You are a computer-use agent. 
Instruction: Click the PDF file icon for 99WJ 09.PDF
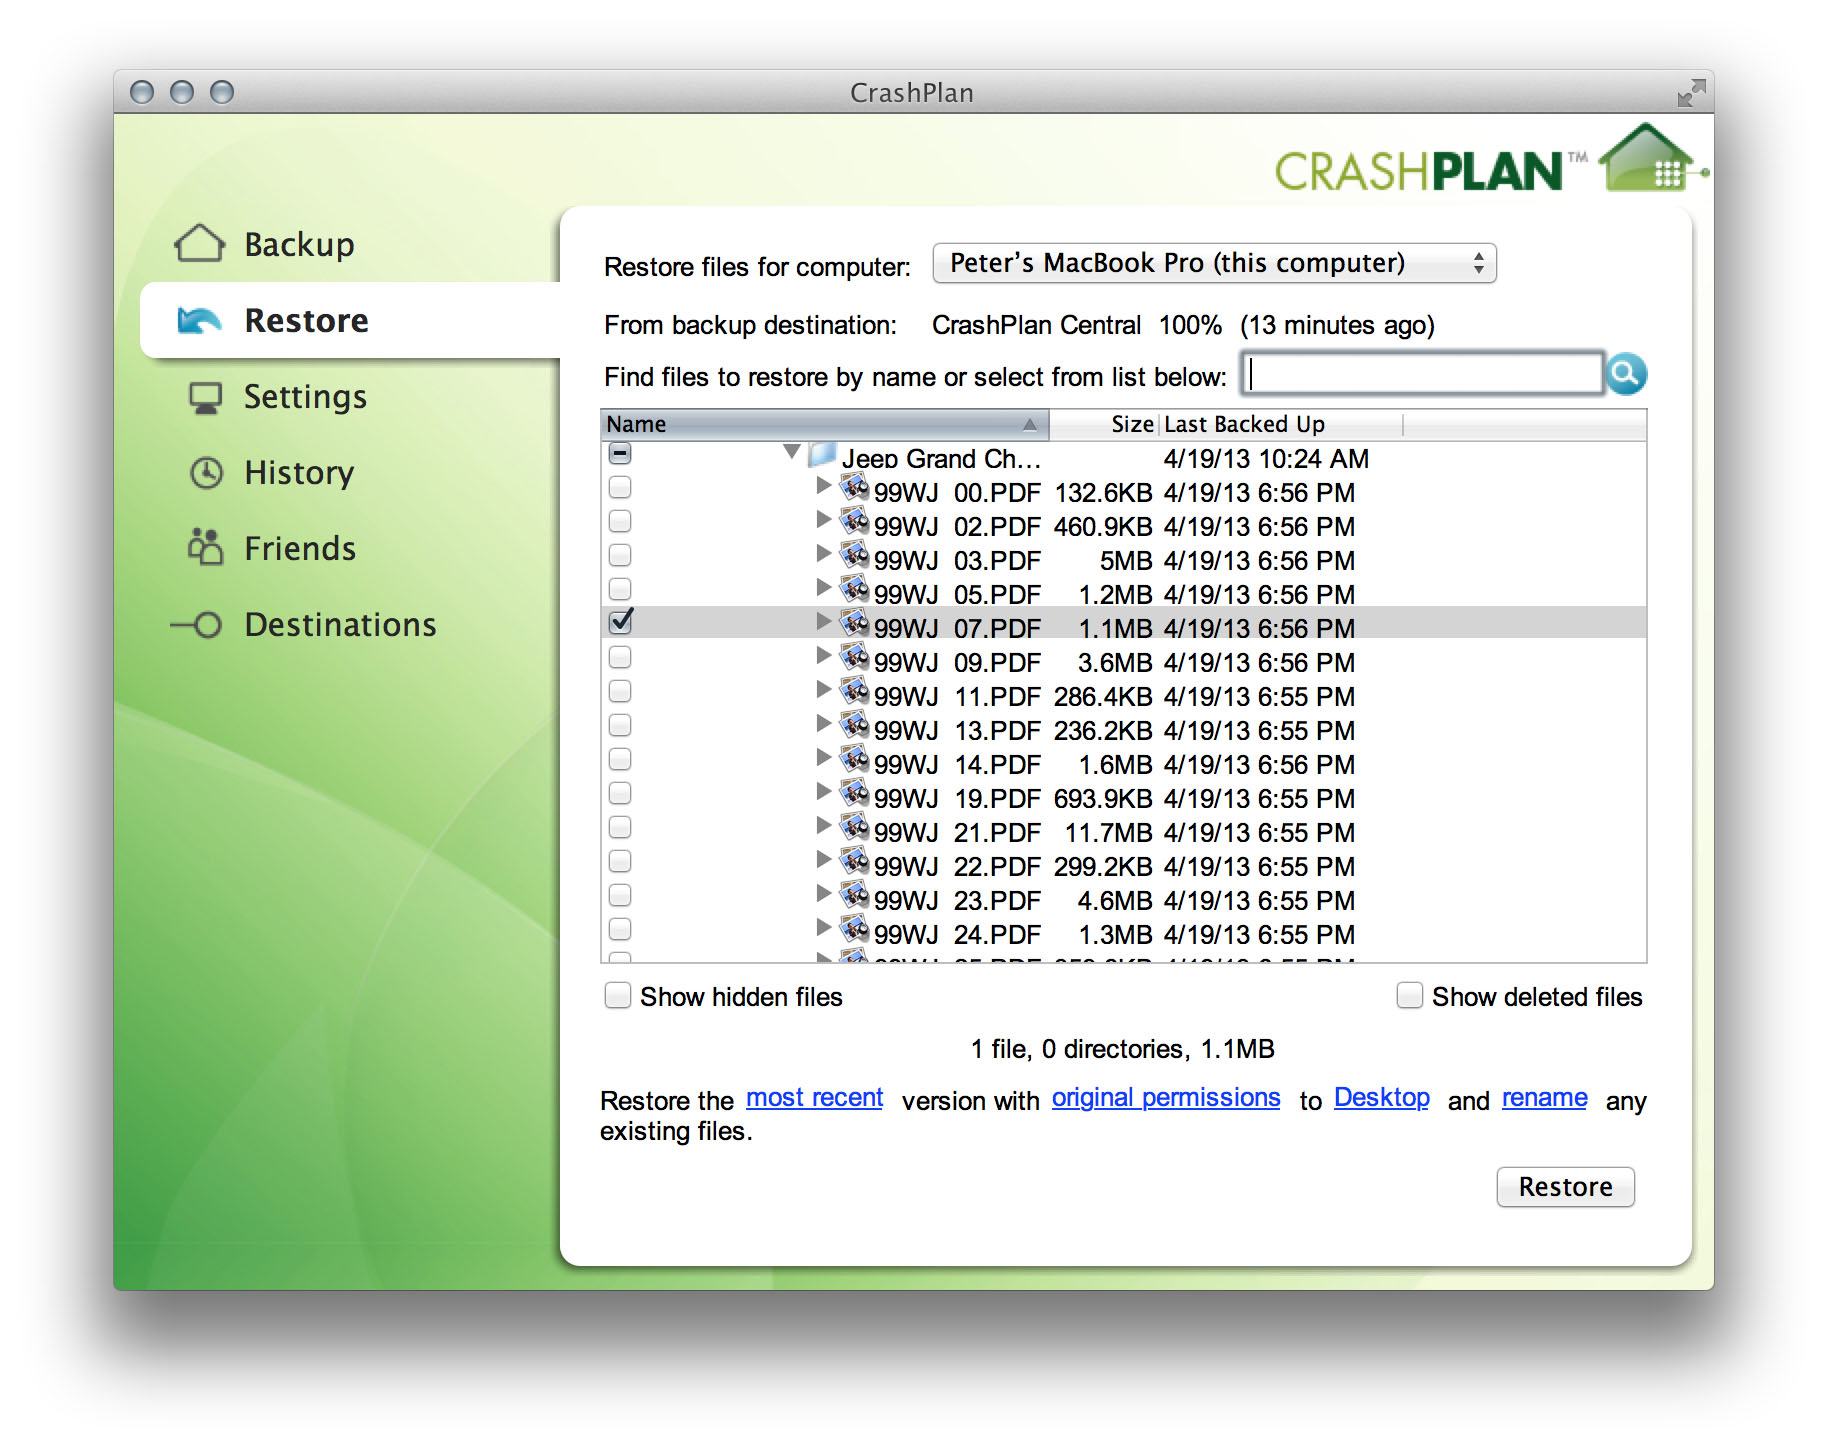854,657
